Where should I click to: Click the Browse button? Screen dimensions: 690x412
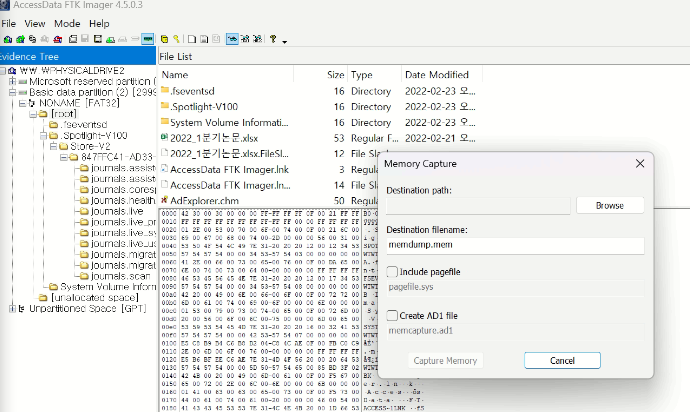610,206
